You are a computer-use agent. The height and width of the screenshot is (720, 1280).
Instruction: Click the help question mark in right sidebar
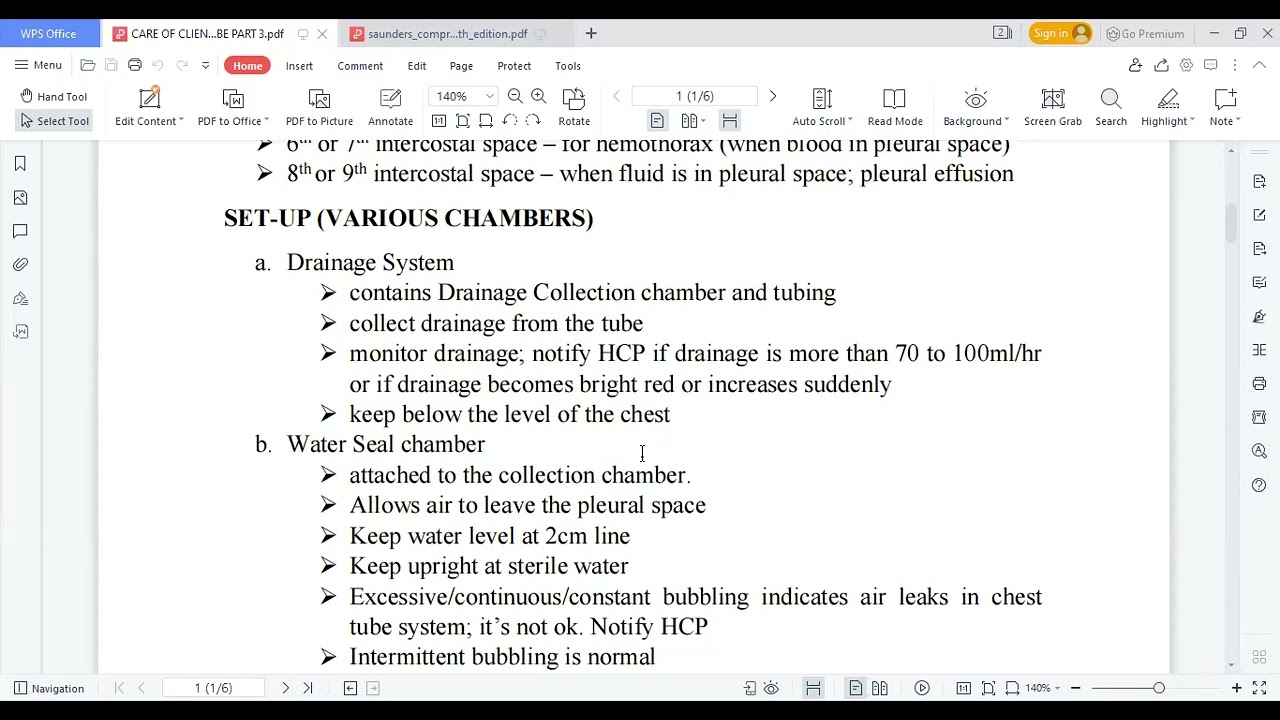click(1259, 485)
